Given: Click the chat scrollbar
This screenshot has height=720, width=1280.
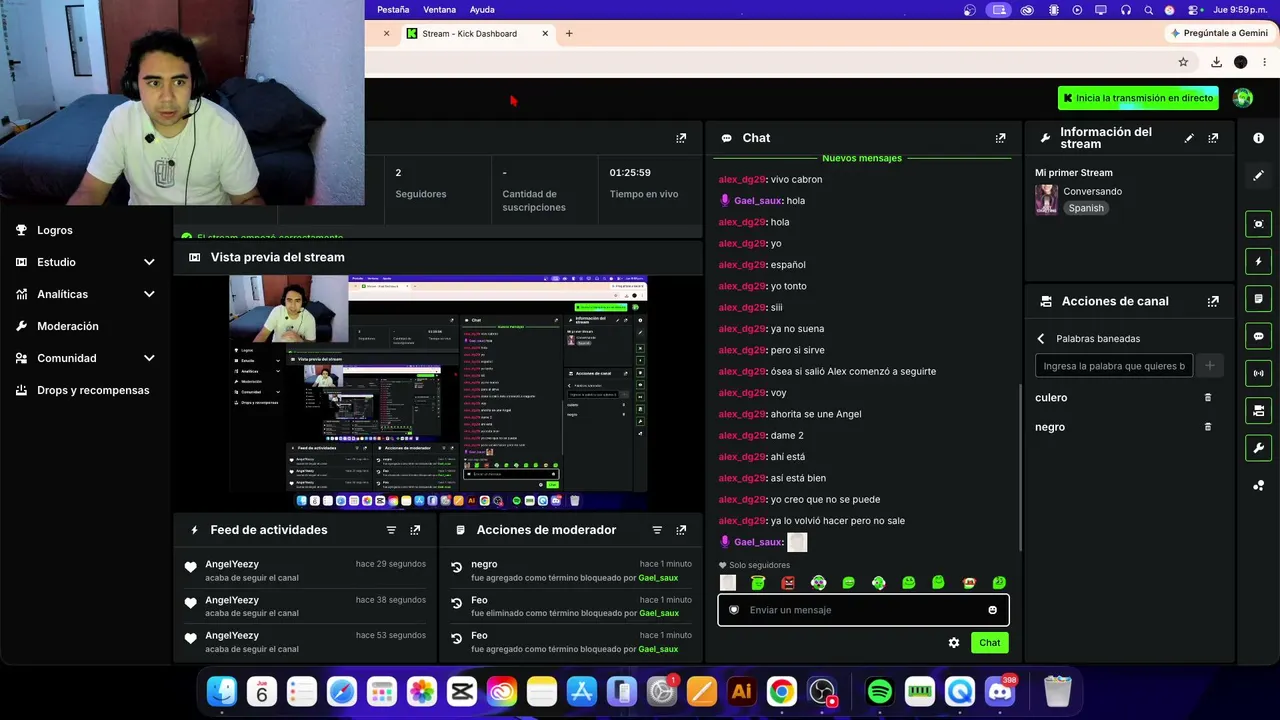Looking at the screenshot, I should pos(1020,468).
